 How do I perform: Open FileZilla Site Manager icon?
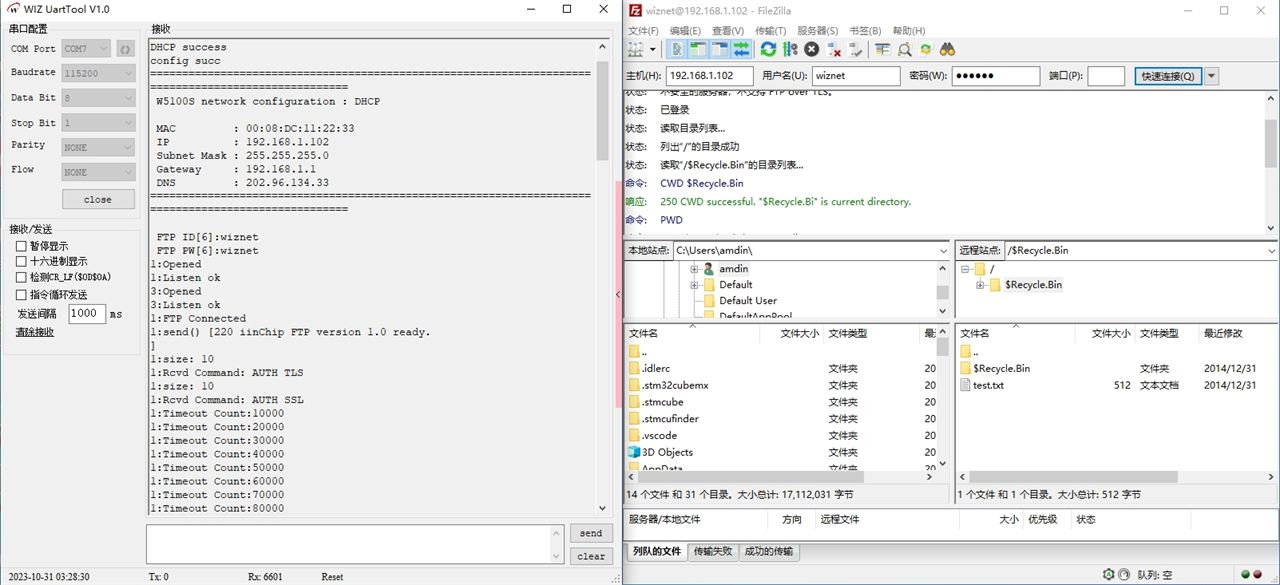coord(635,49)
